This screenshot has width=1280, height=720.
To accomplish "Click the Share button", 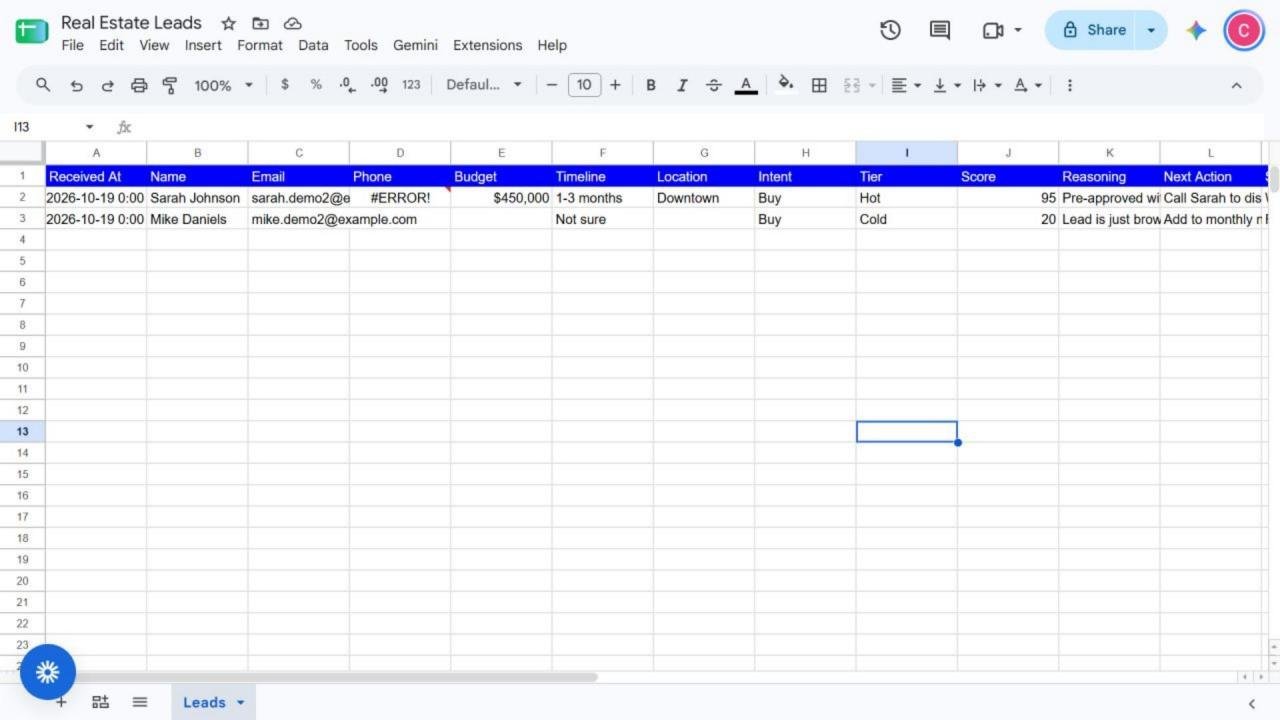I will coord(1093,30).
